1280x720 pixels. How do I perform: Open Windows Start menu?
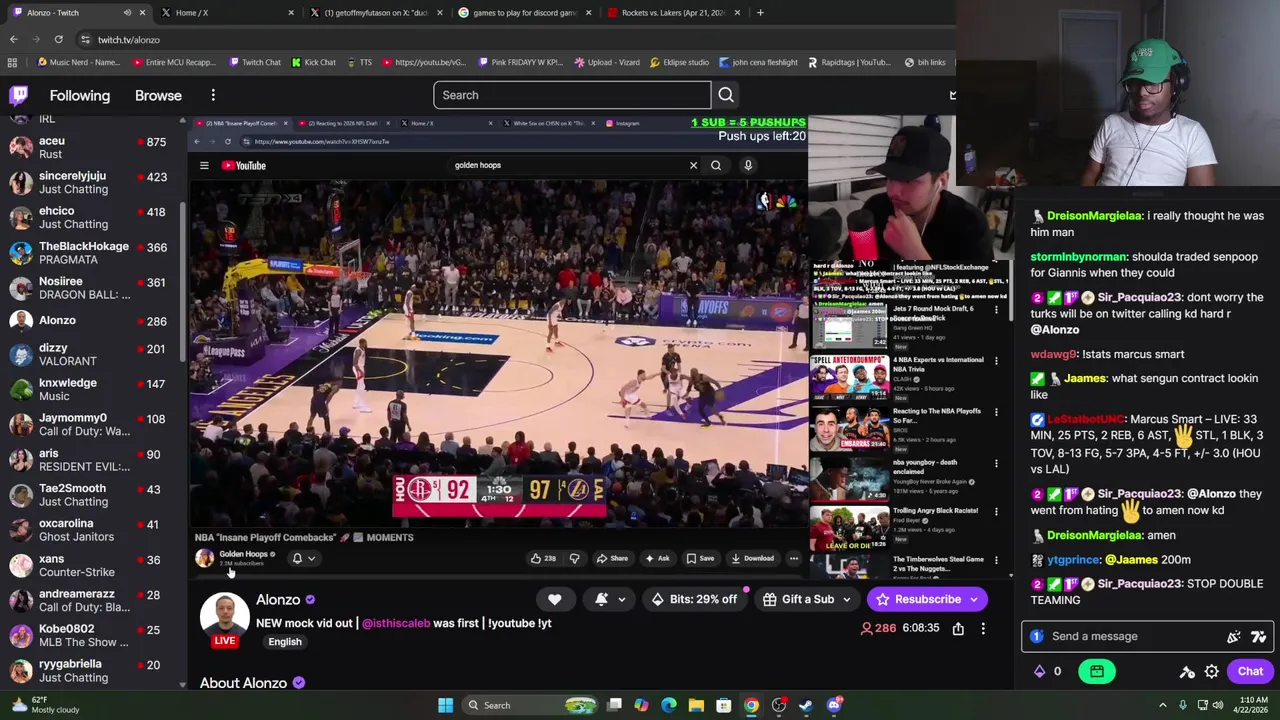445,705
